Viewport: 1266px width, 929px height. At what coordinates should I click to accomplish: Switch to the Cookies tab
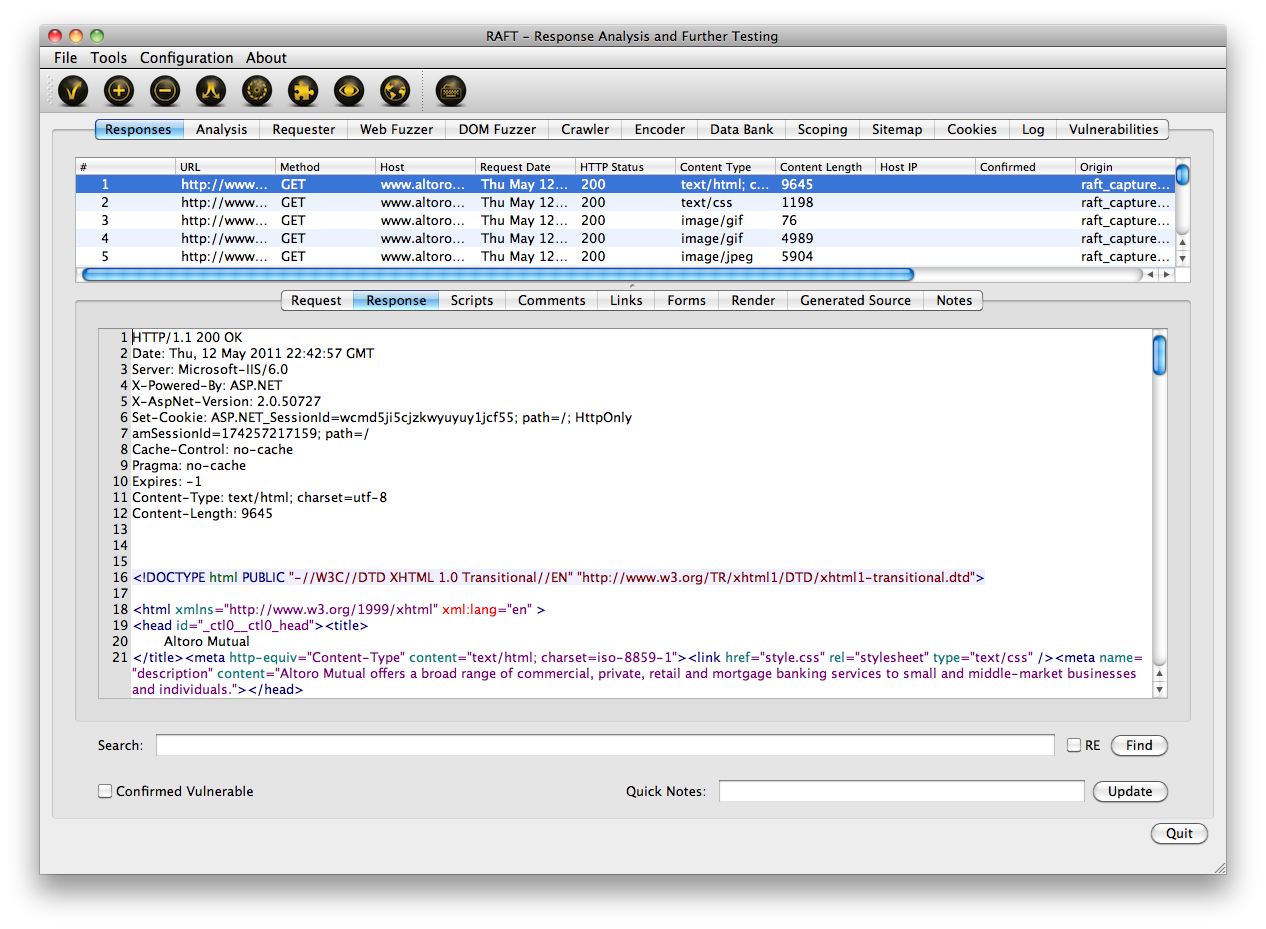pos(972,129)
